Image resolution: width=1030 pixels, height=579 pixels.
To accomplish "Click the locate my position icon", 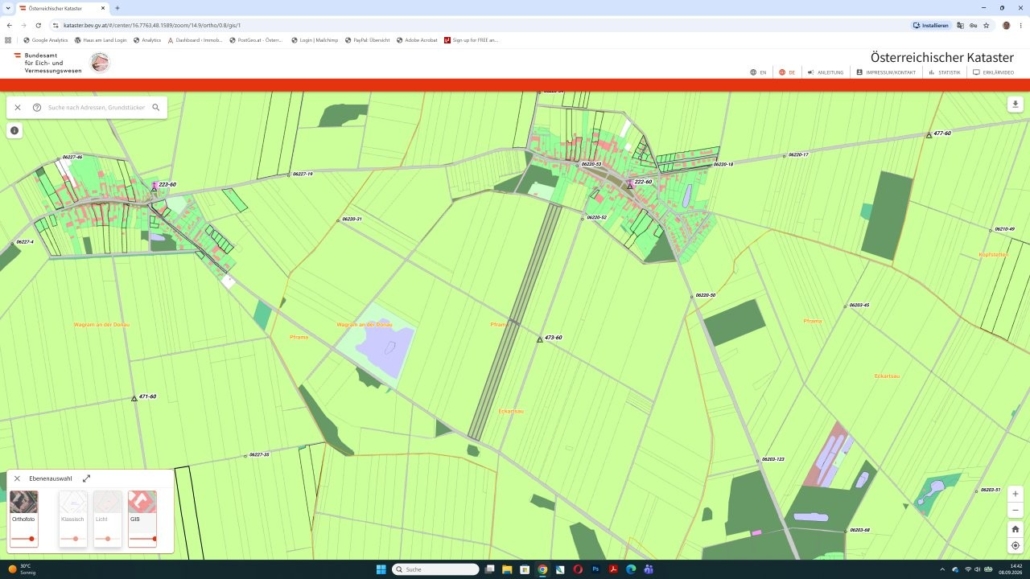I will 1015,545.
